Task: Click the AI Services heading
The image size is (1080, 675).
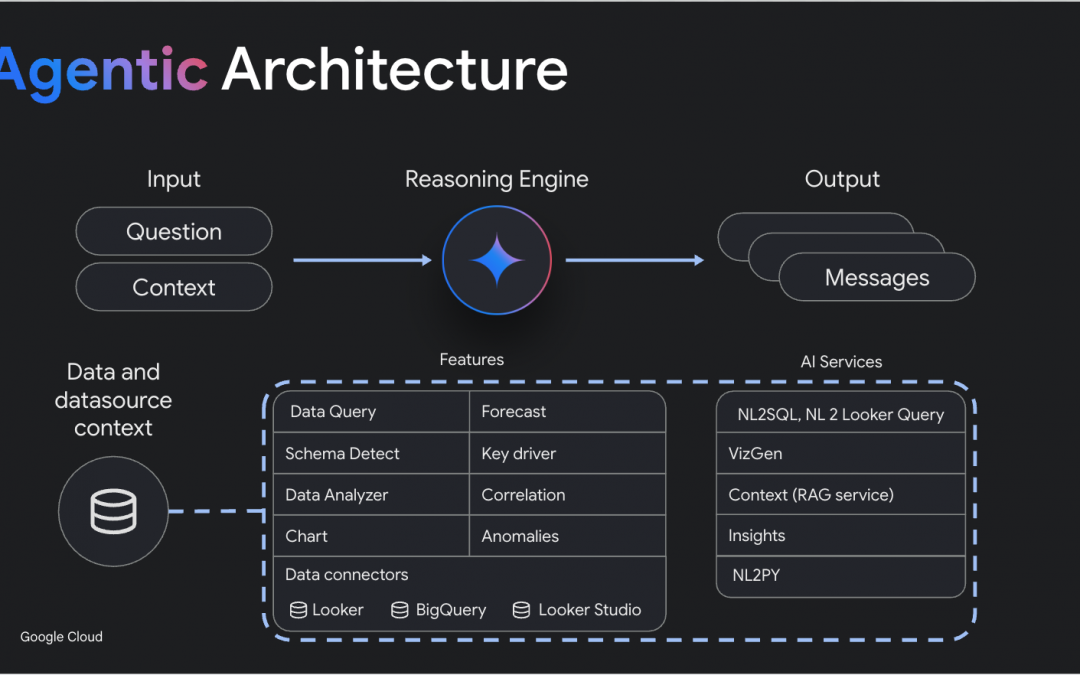Action: point(841,362)
